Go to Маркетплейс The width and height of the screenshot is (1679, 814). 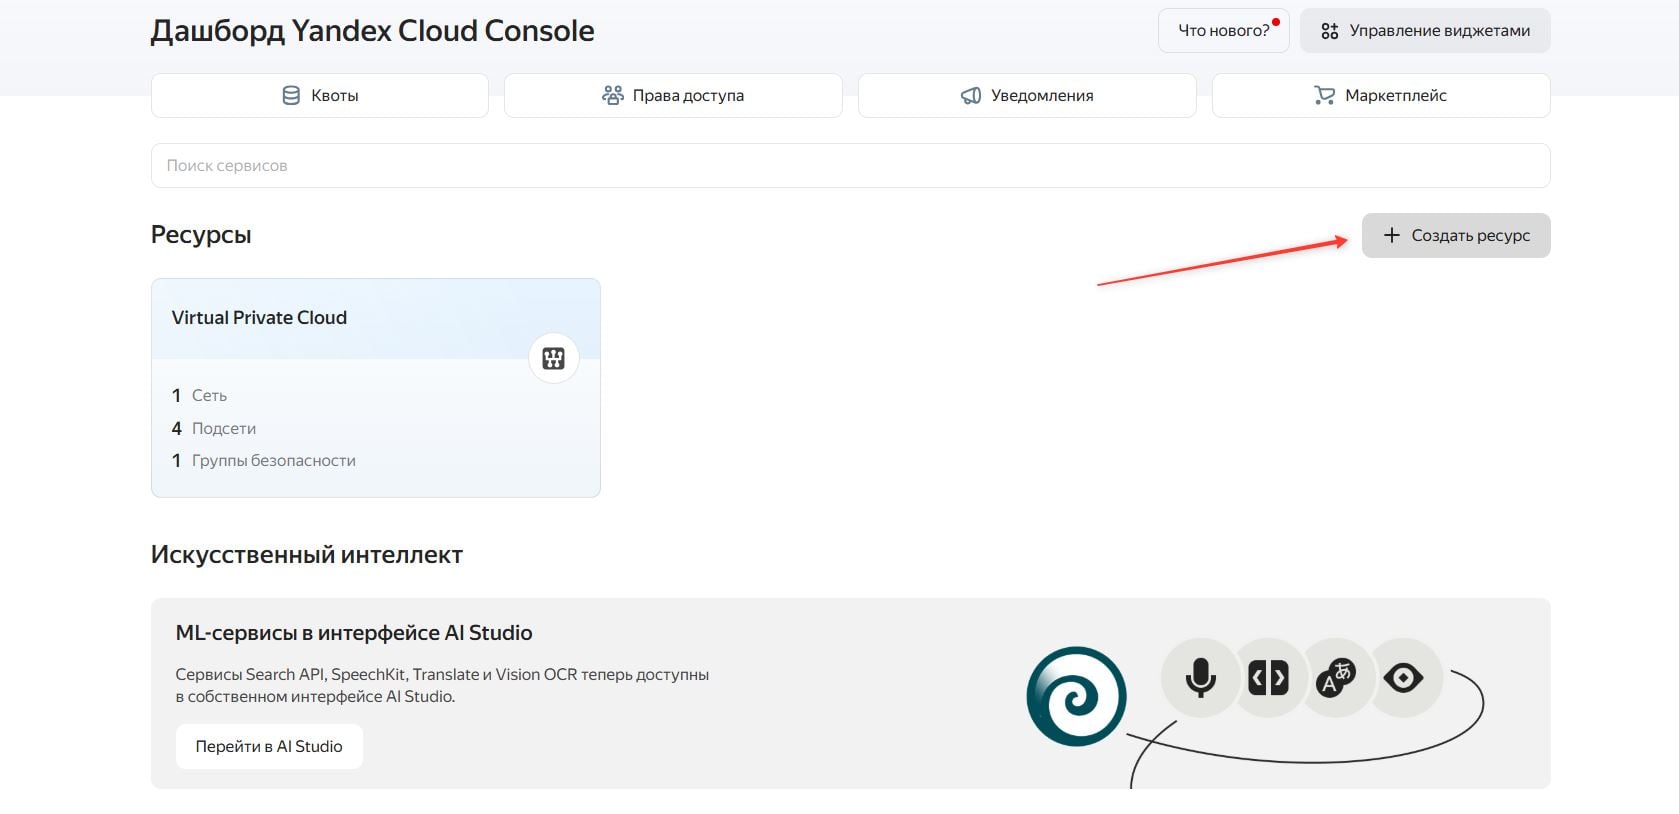pyautogui.click(x=1381, y=96)
